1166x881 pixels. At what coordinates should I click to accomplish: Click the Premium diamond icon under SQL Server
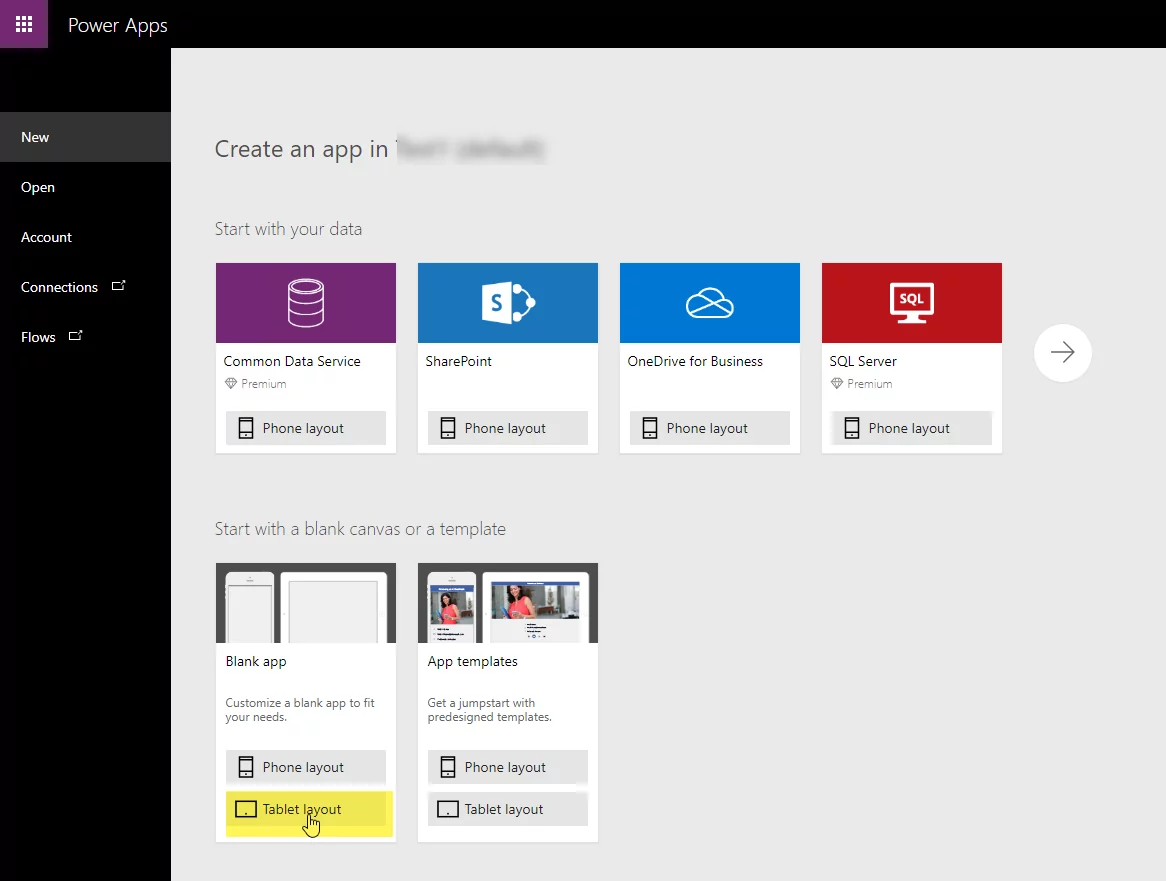(x=837, y=384)
